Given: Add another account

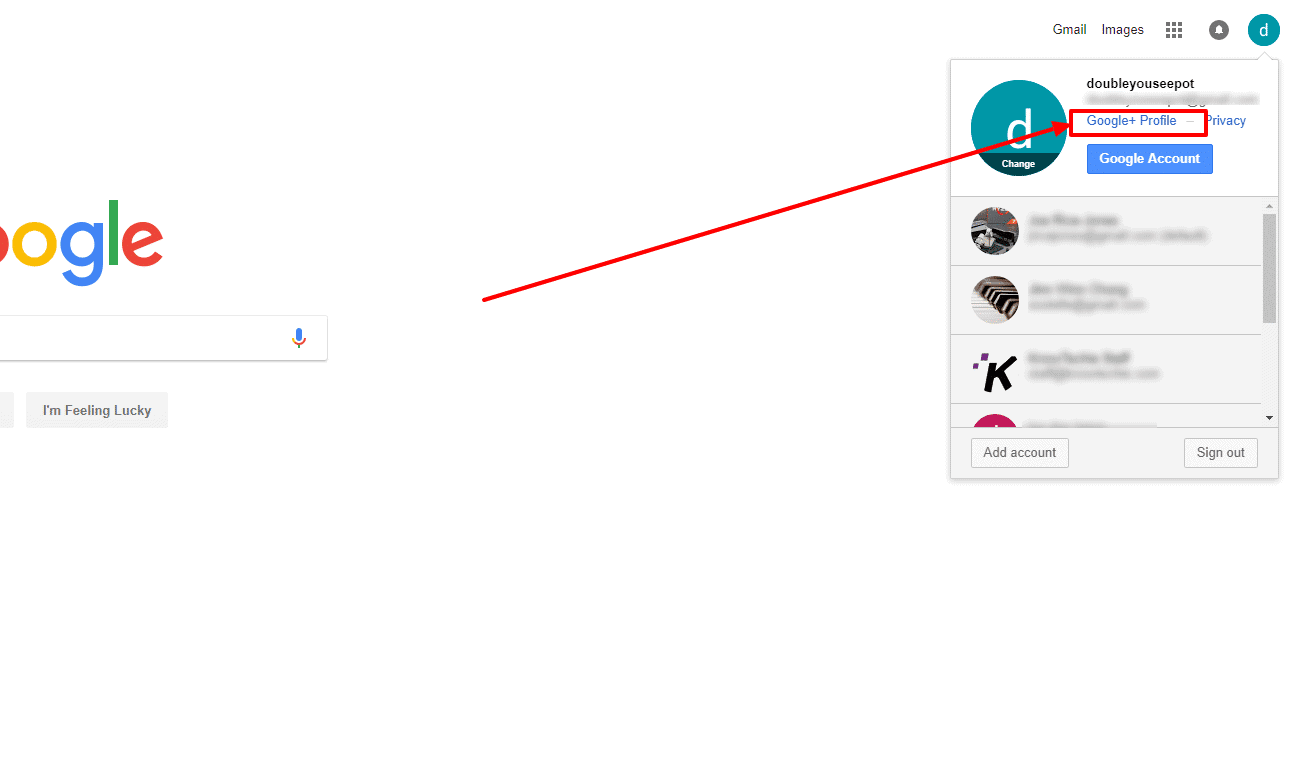Looking at the screenshot, I should point(1019,453).
